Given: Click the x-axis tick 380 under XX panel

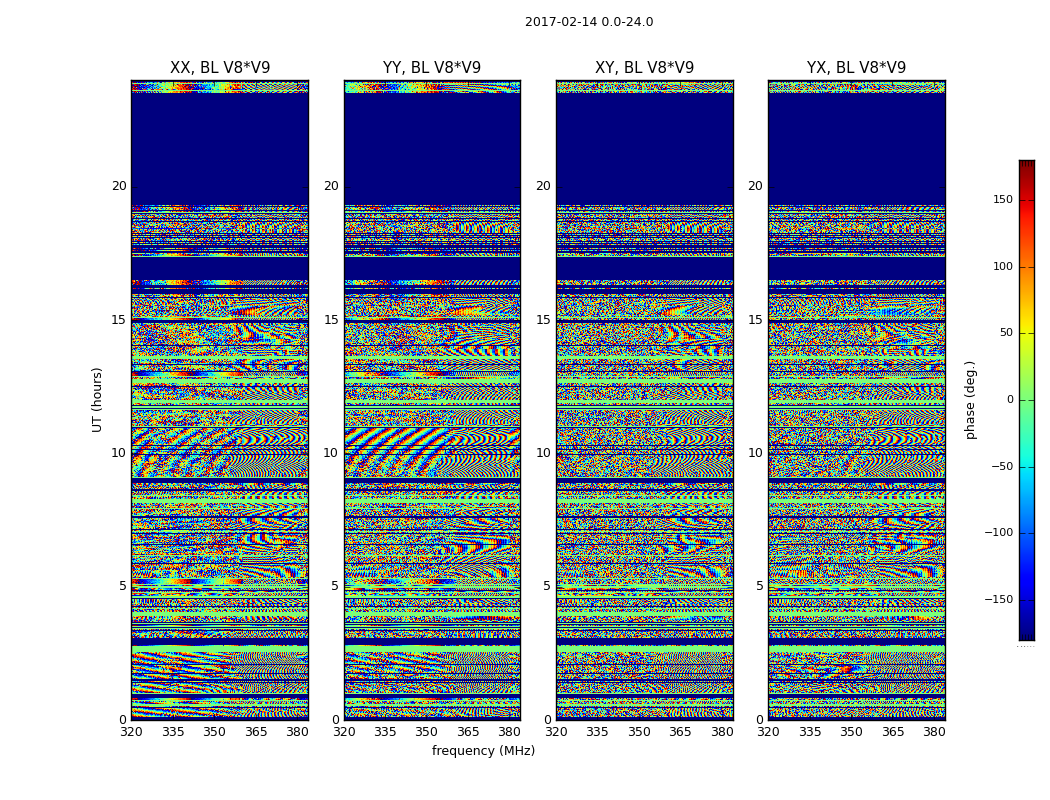Looking at the screenshot, I should pos(297,732).
